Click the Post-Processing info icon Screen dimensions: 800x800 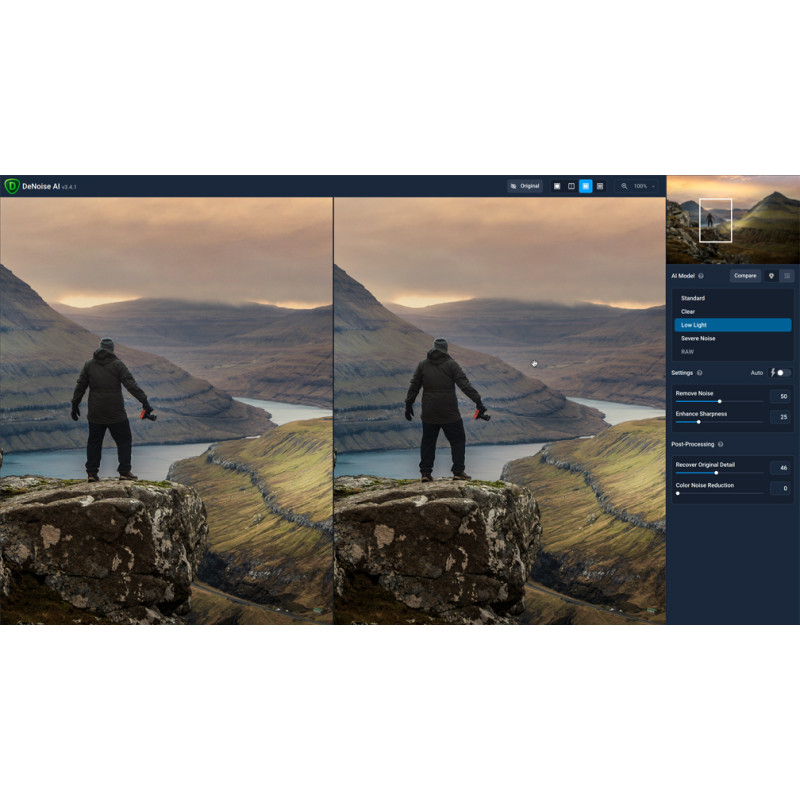[720, 444]
